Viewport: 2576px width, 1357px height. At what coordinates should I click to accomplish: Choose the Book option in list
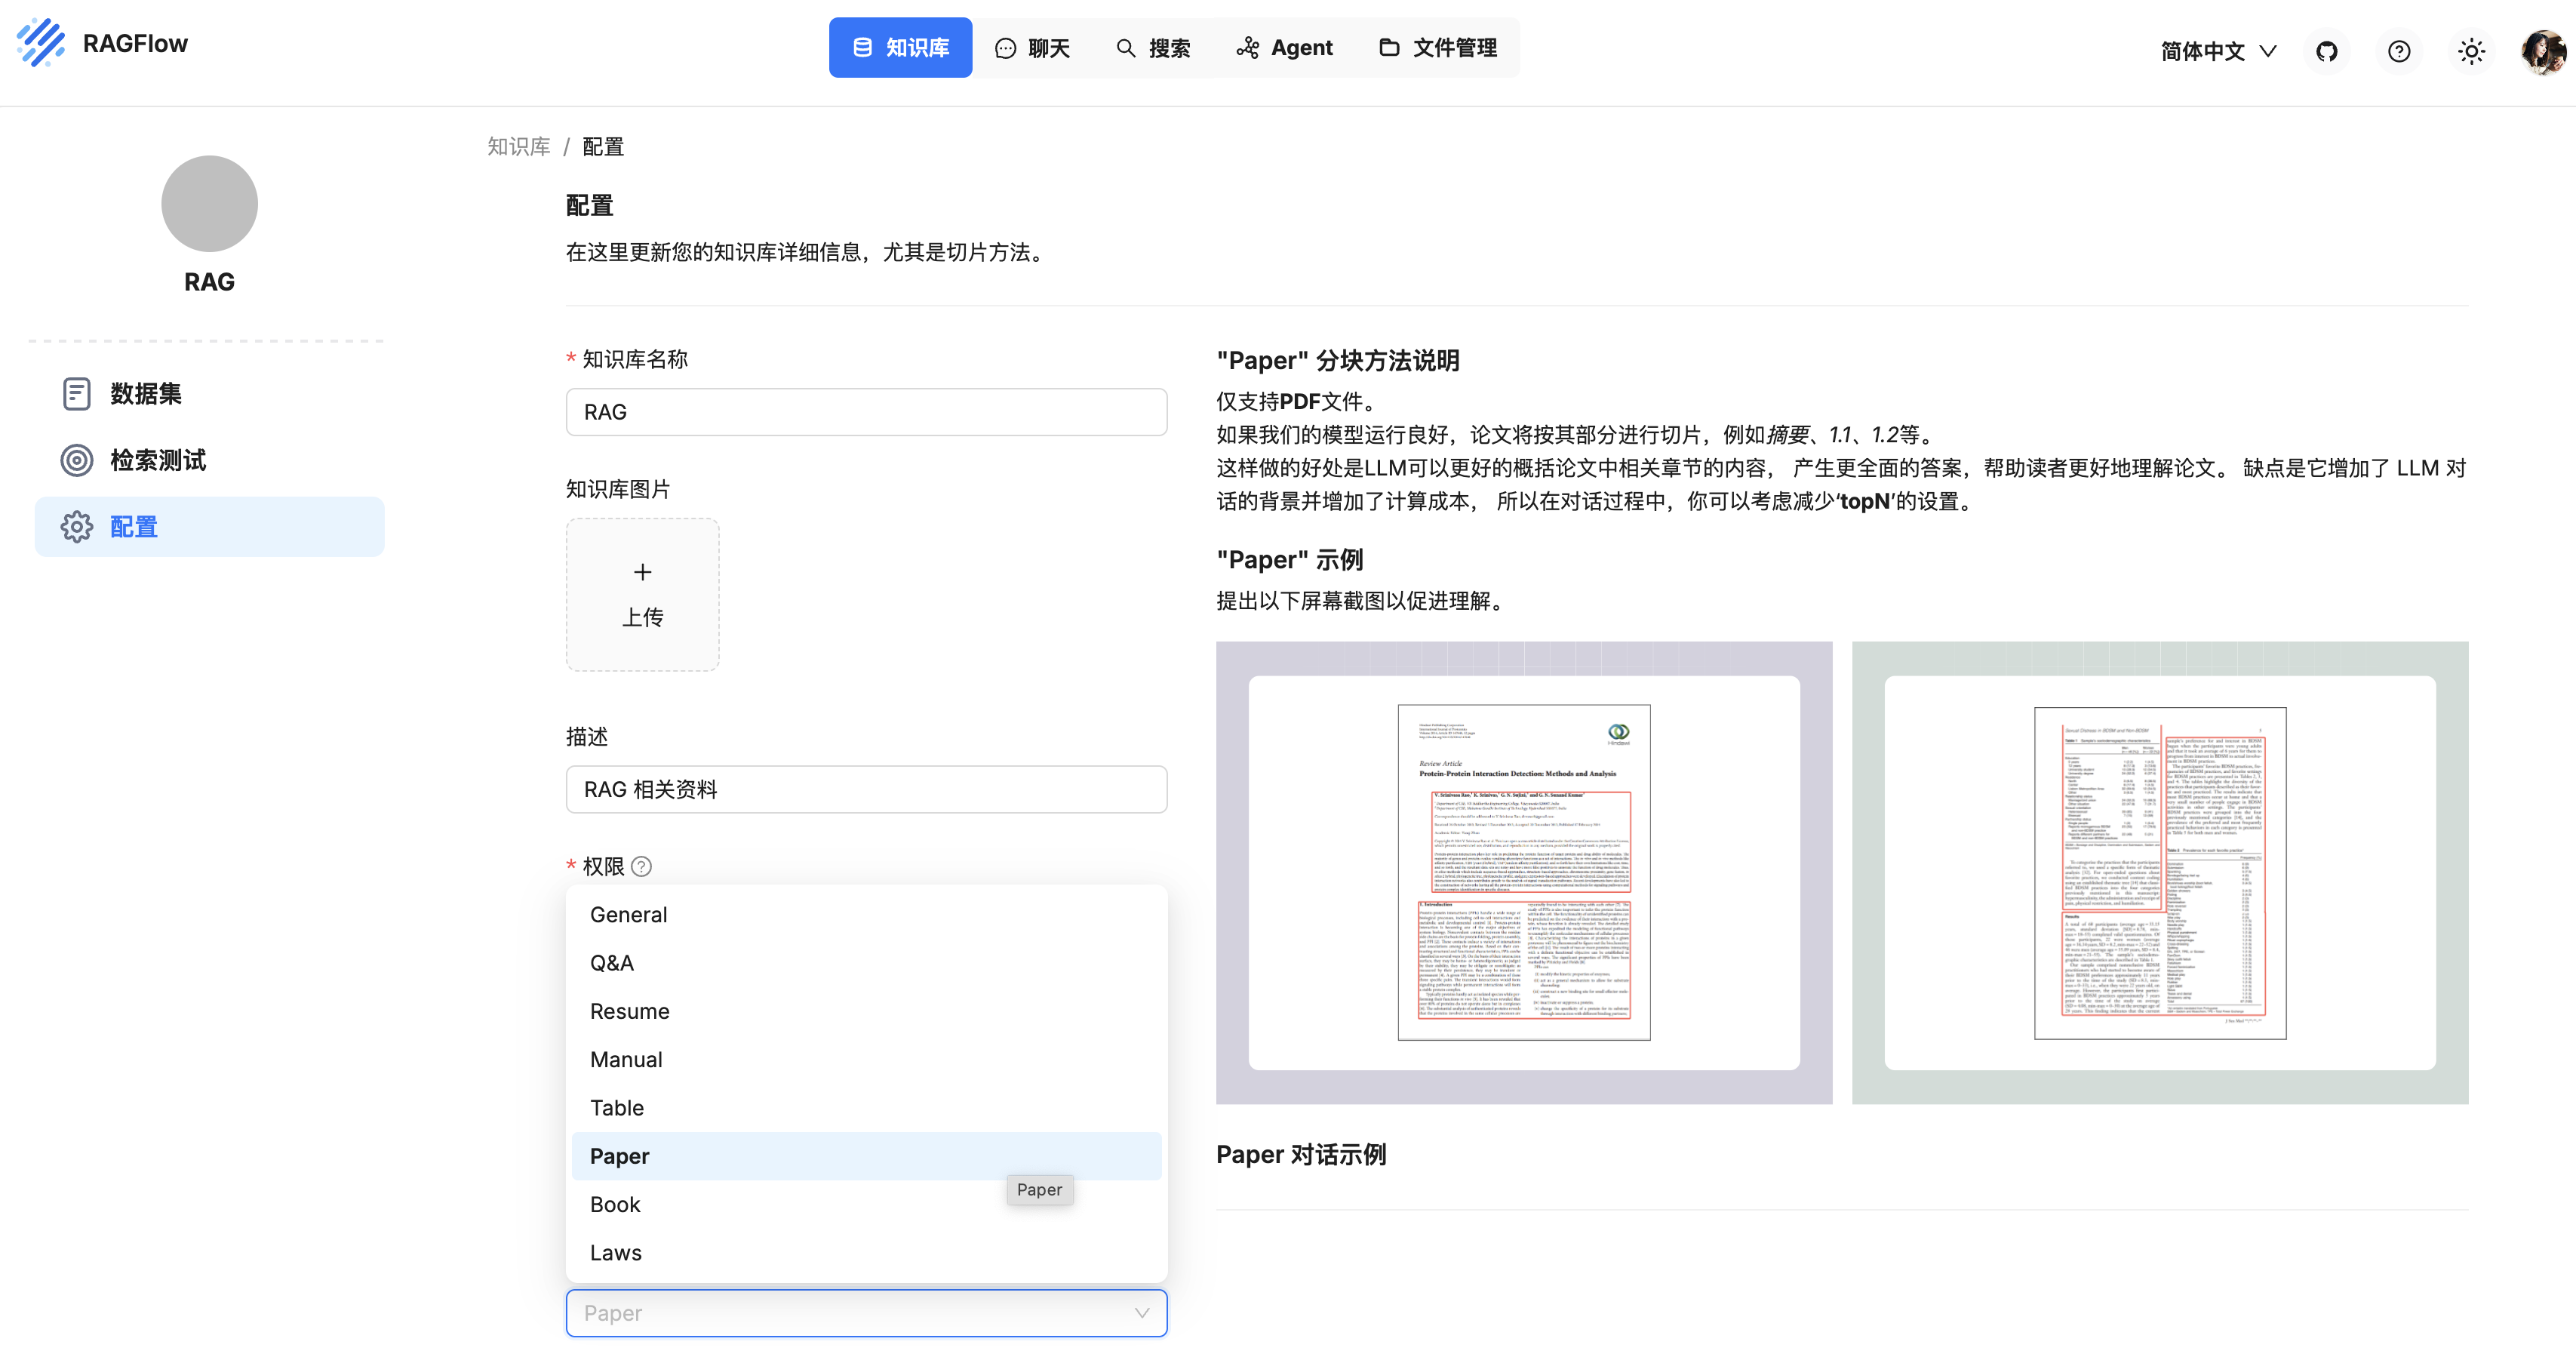tap(615, 1205)
